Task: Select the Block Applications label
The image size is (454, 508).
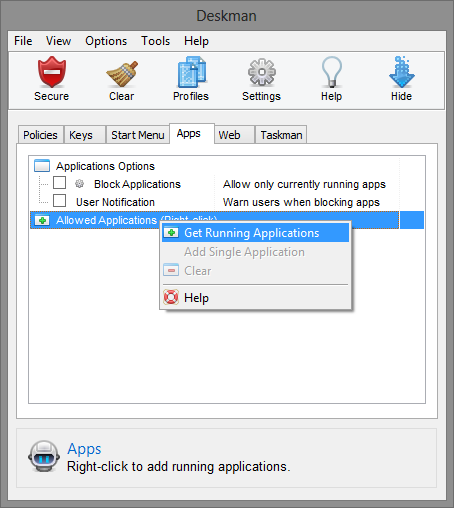Action: (137, 184)
